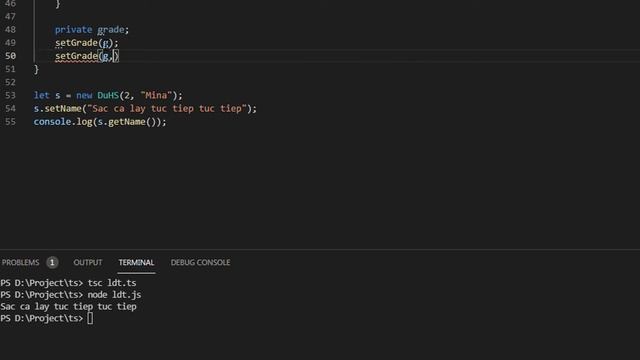Click the 'private' keyword on line 48

click(73, 30)
